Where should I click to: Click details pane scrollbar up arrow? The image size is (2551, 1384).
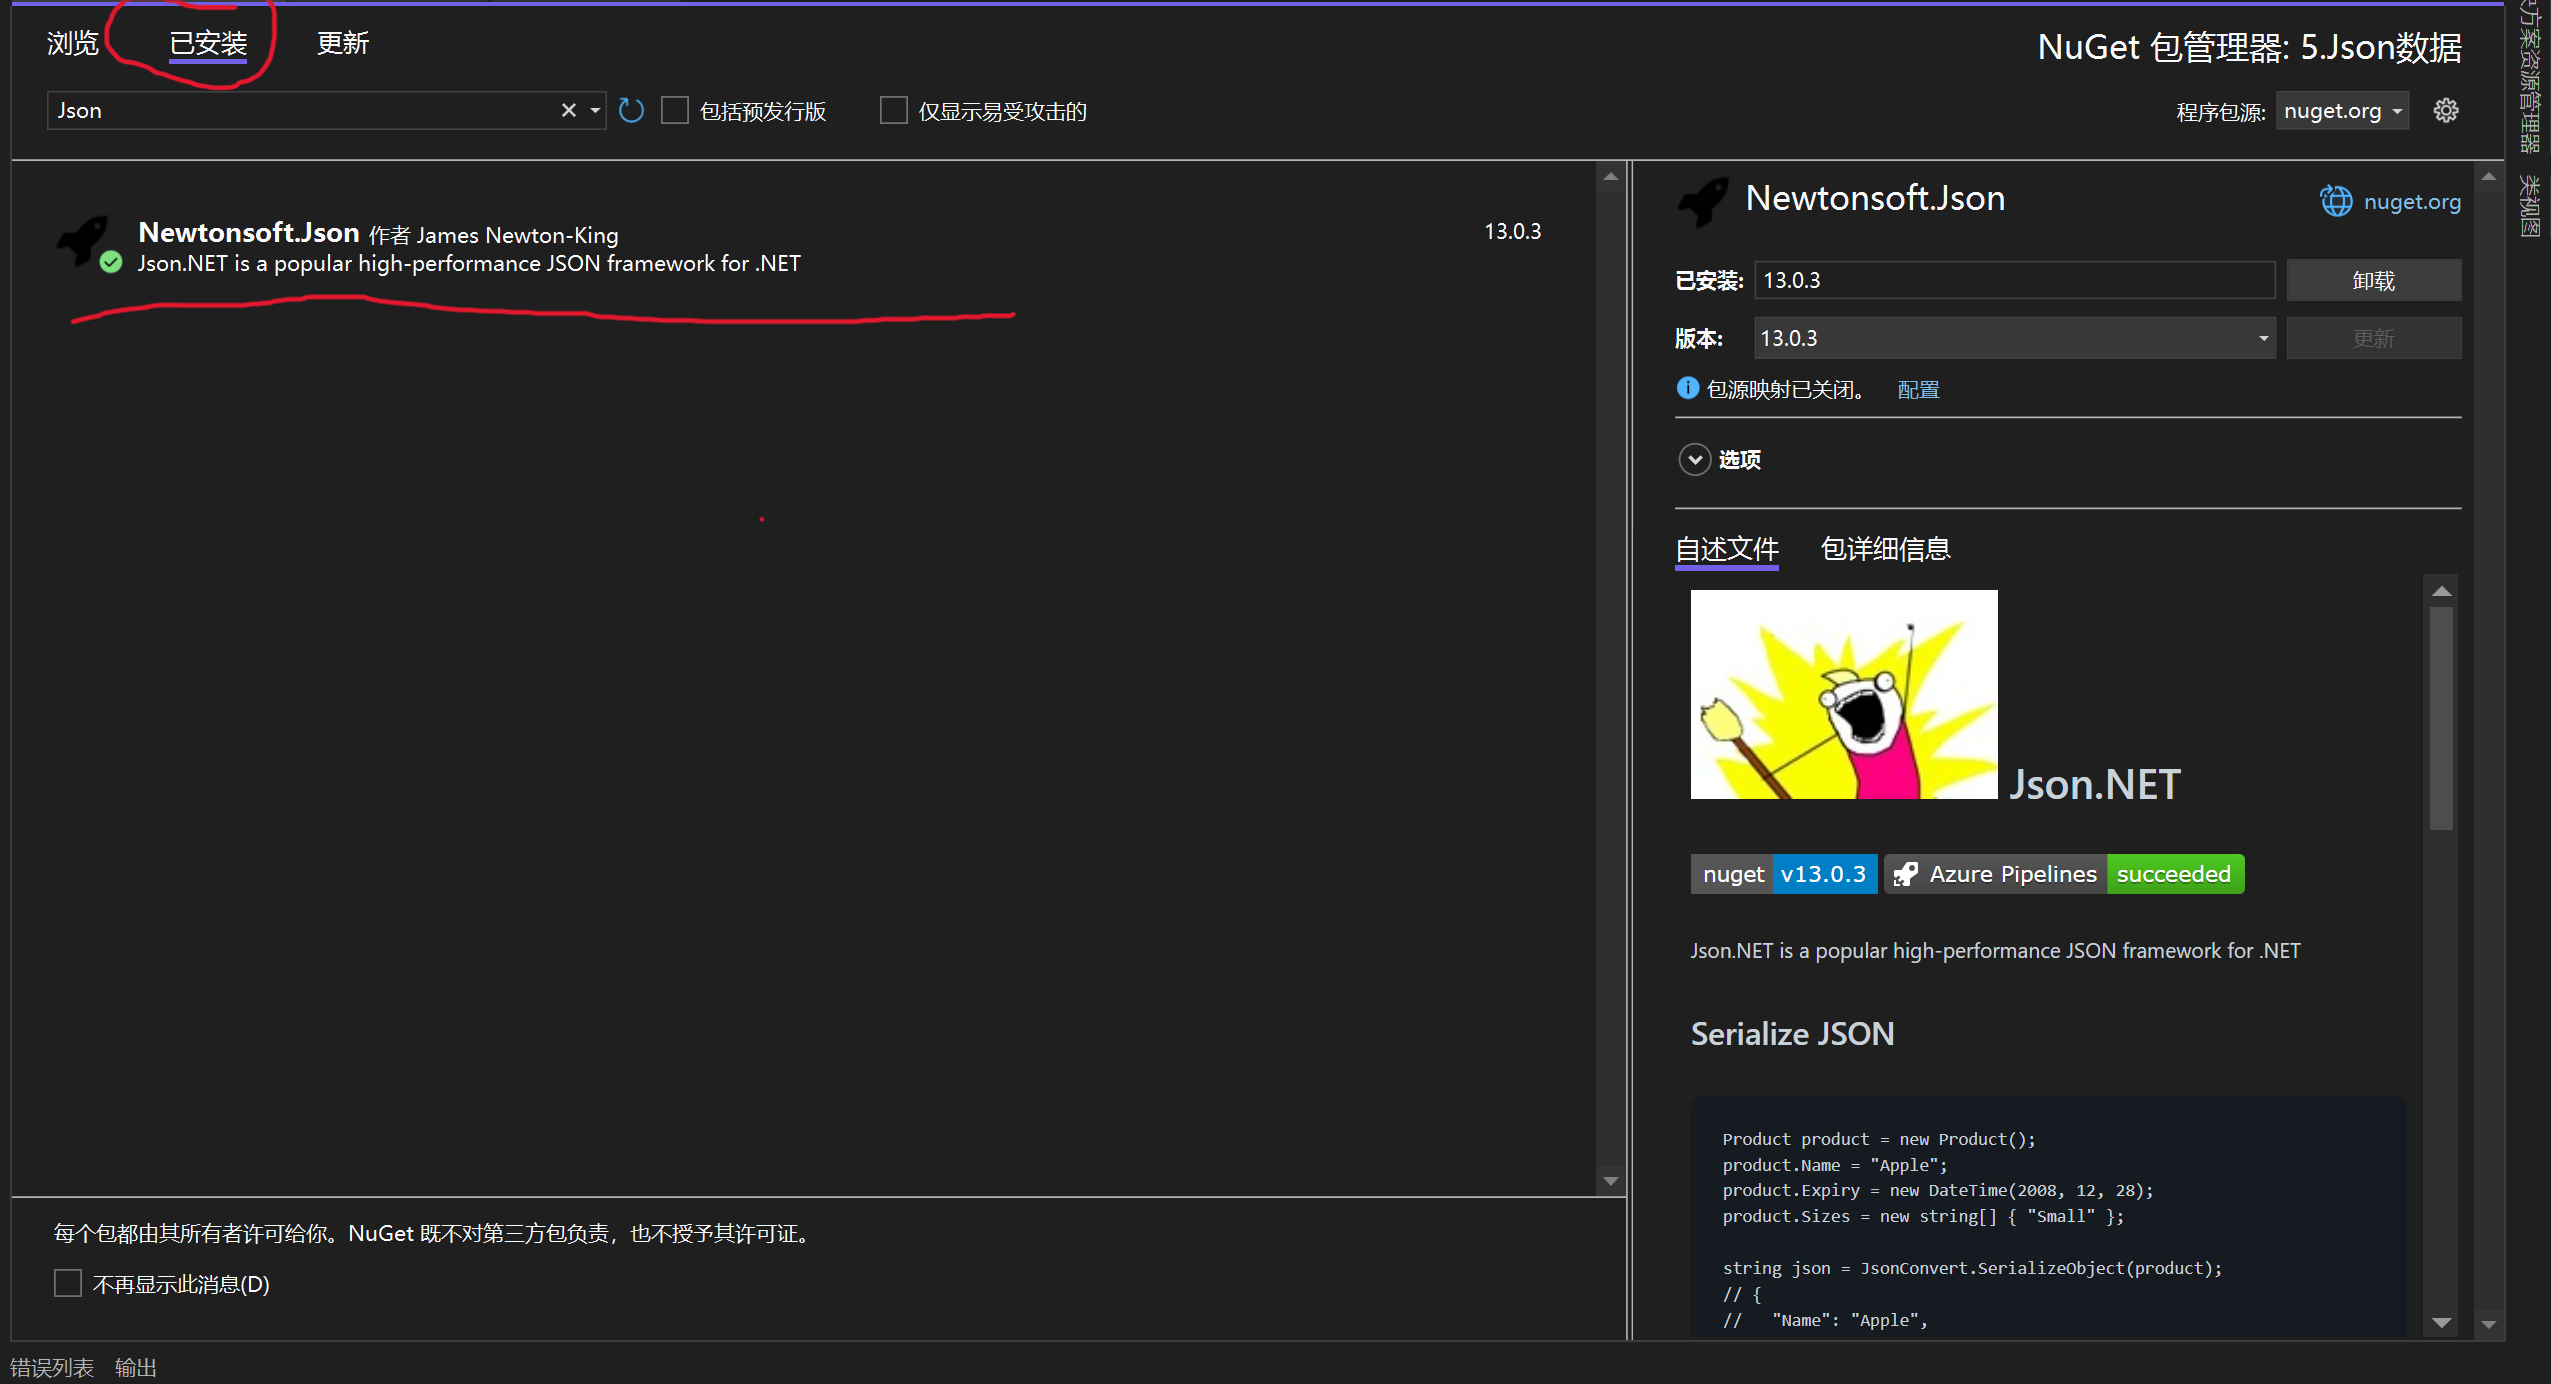point(2489,177)
